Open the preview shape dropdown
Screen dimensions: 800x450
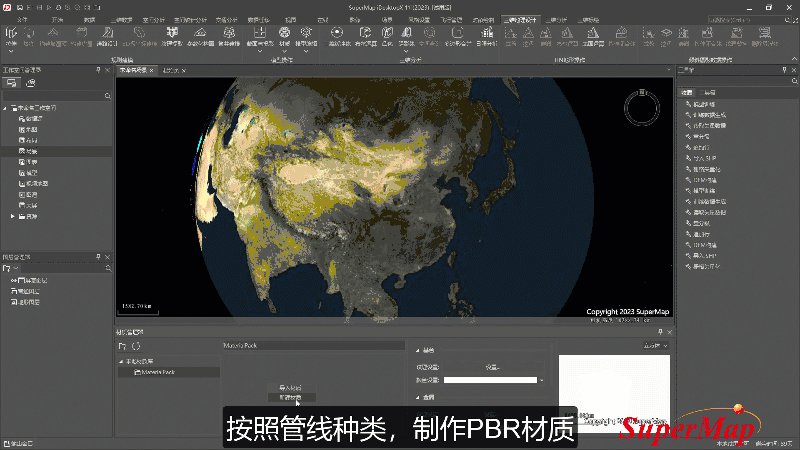[656, 346]
